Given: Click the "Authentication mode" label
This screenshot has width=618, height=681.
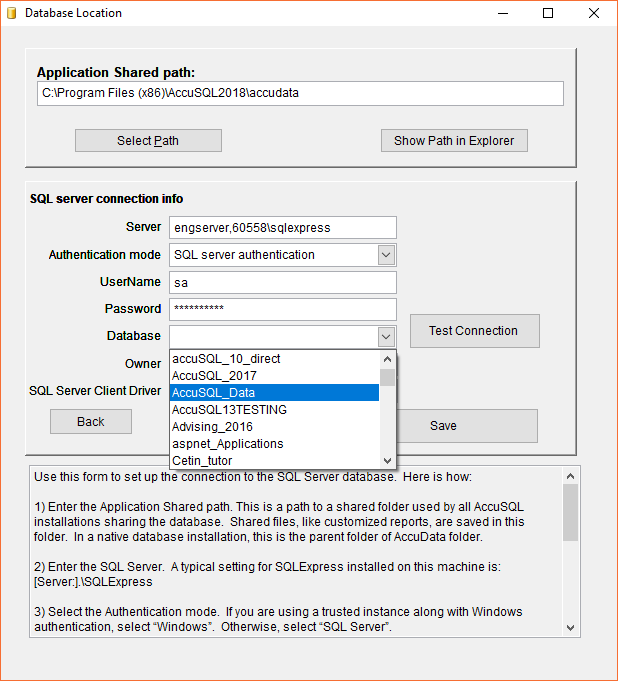Looking at the screenshot, I should (105, 255).
